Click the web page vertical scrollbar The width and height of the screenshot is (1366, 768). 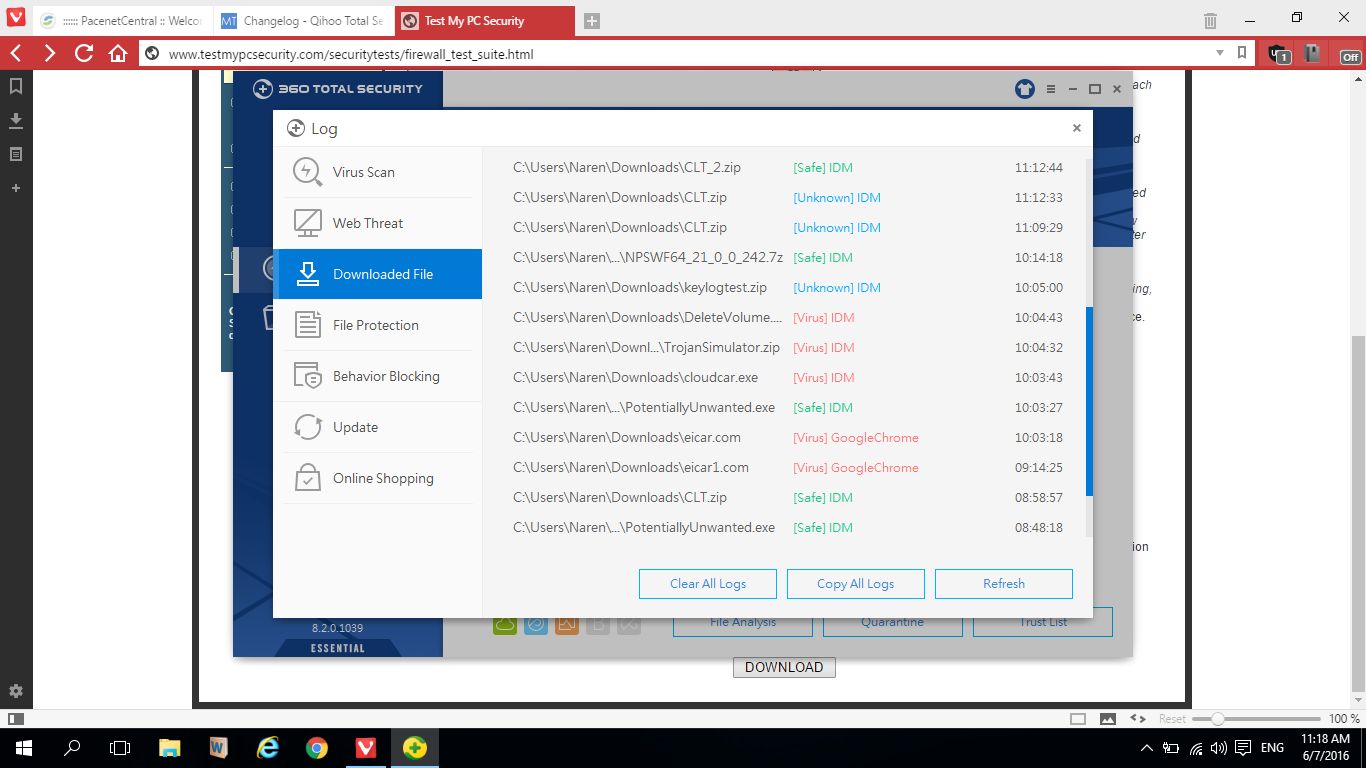tap(1357, 512)
